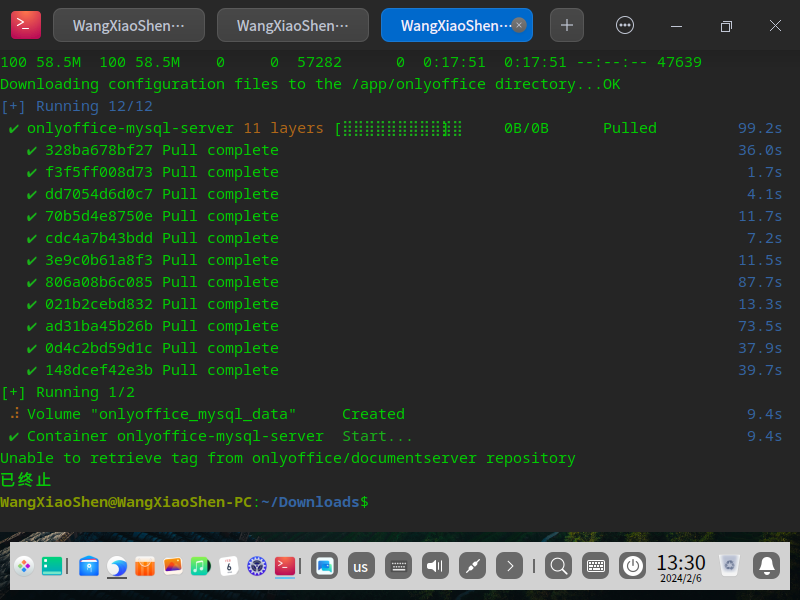
Task: Close the active blue terminal tab
Action: pos(519,25)
